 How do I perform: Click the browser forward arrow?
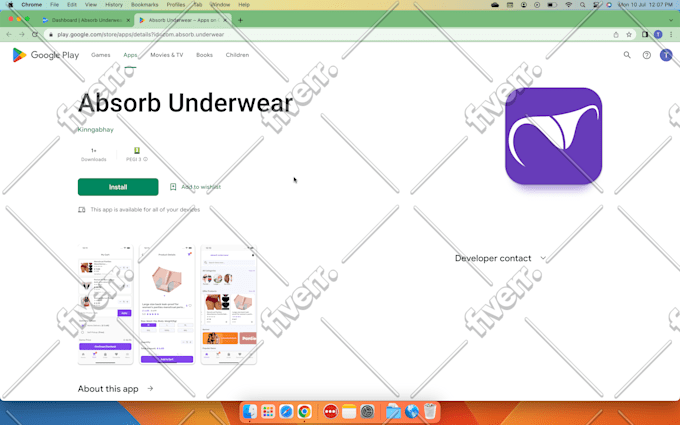[x=22, y=34]
